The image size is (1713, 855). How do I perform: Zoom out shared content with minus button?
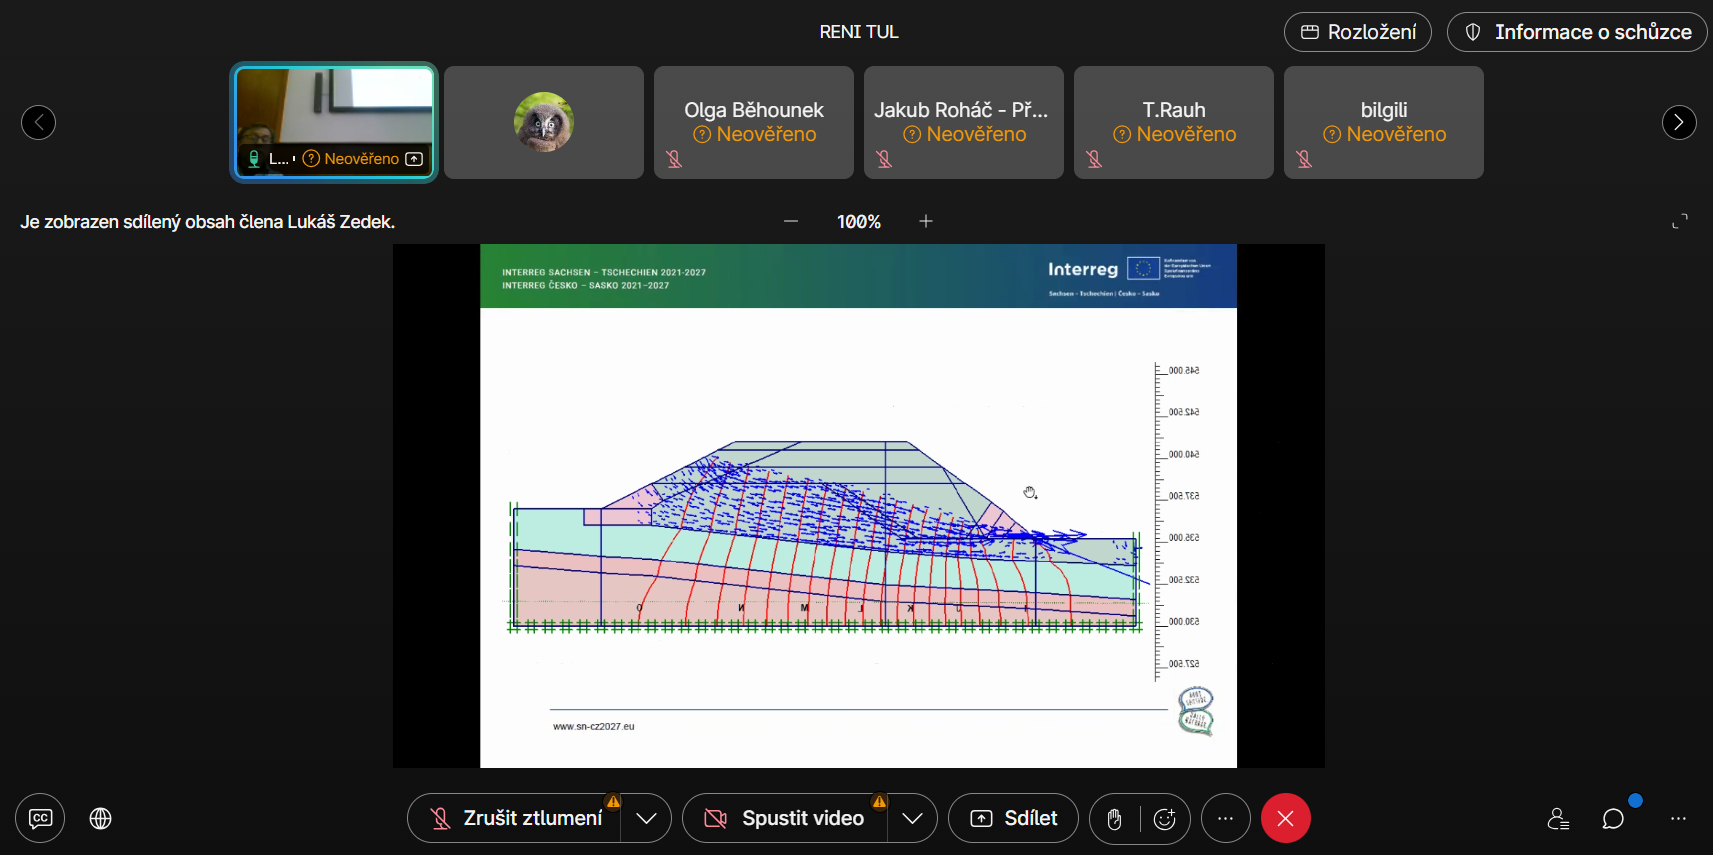pos(791,221)
